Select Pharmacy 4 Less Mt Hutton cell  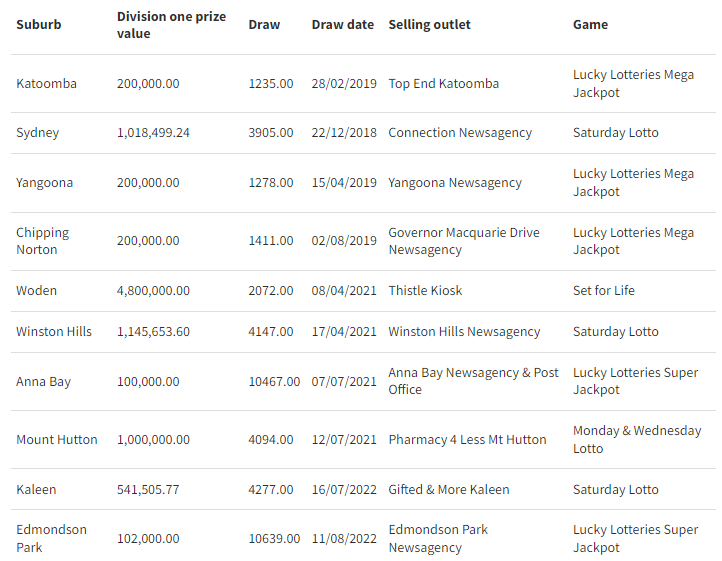[467, 440]
